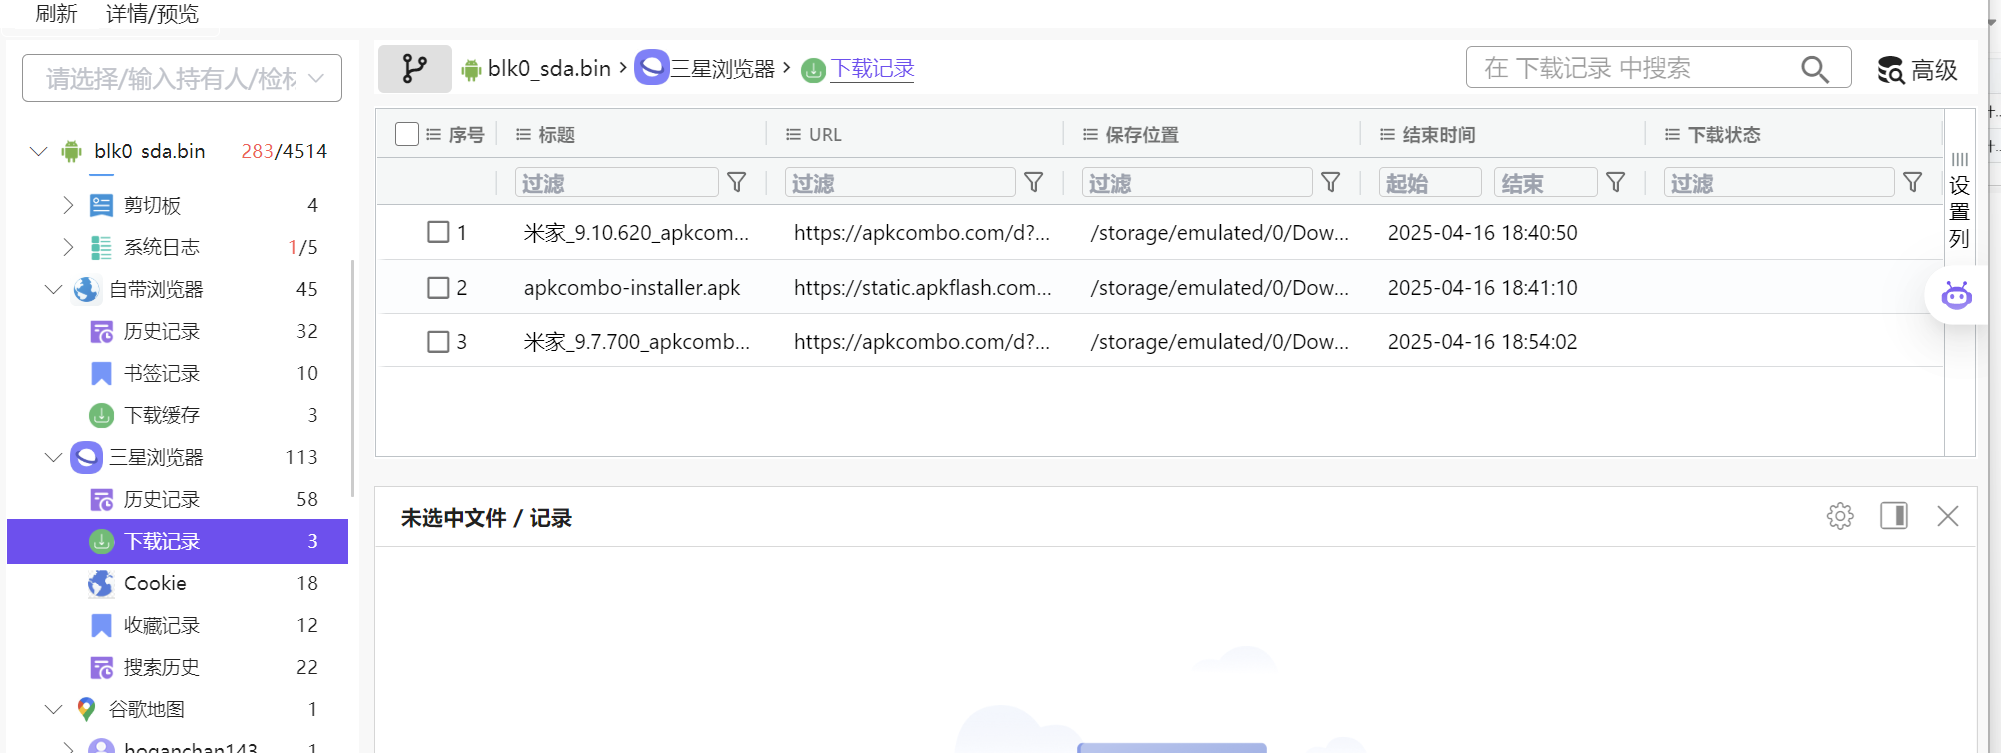Click the URL filter input
This screenshot has width=2001, height=753.
point(900,183)
